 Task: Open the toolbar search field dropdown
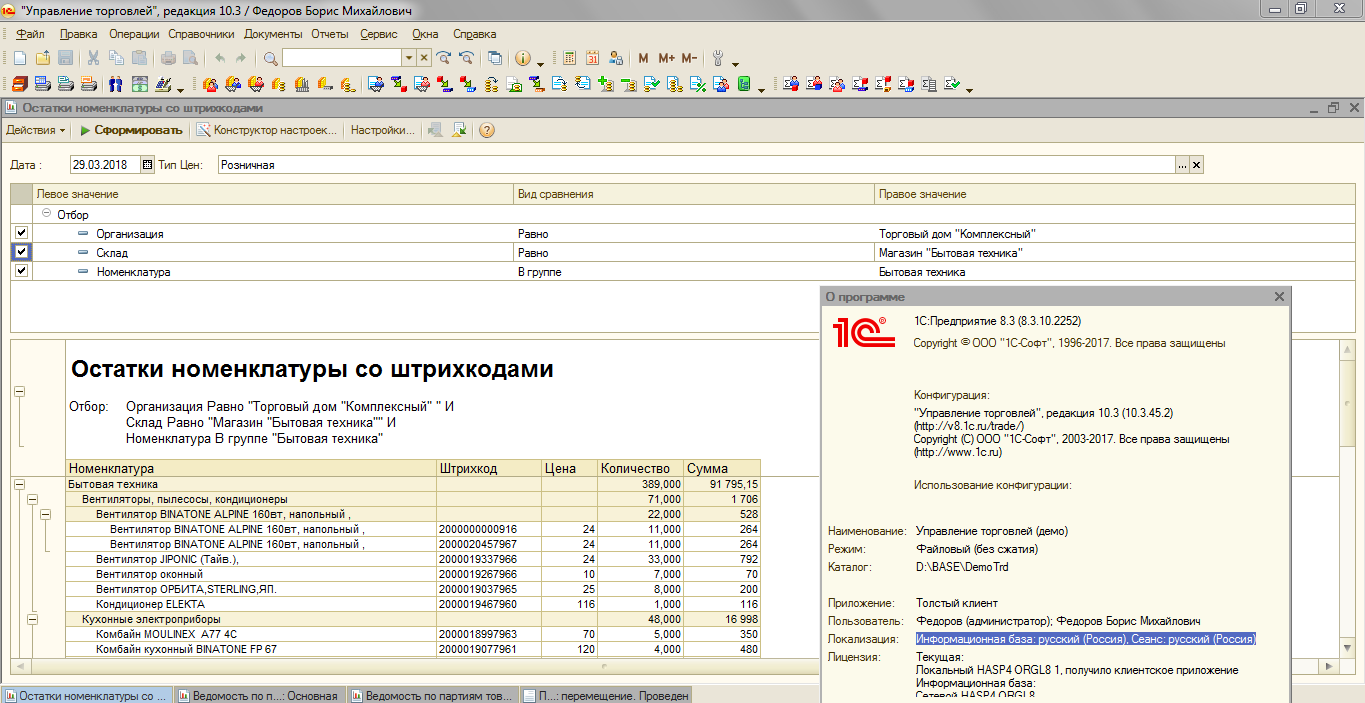pyautogui.click(x=409, y=58)
